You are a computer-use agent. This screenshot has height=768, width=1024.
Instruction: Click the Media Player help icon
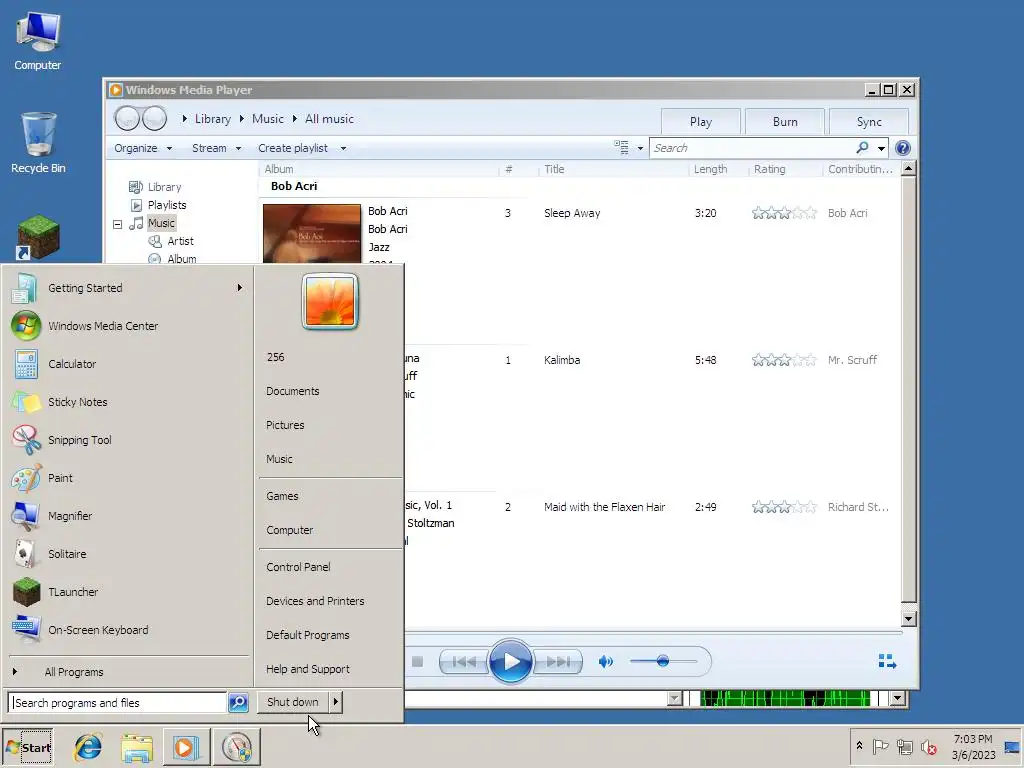click(903, 148)
